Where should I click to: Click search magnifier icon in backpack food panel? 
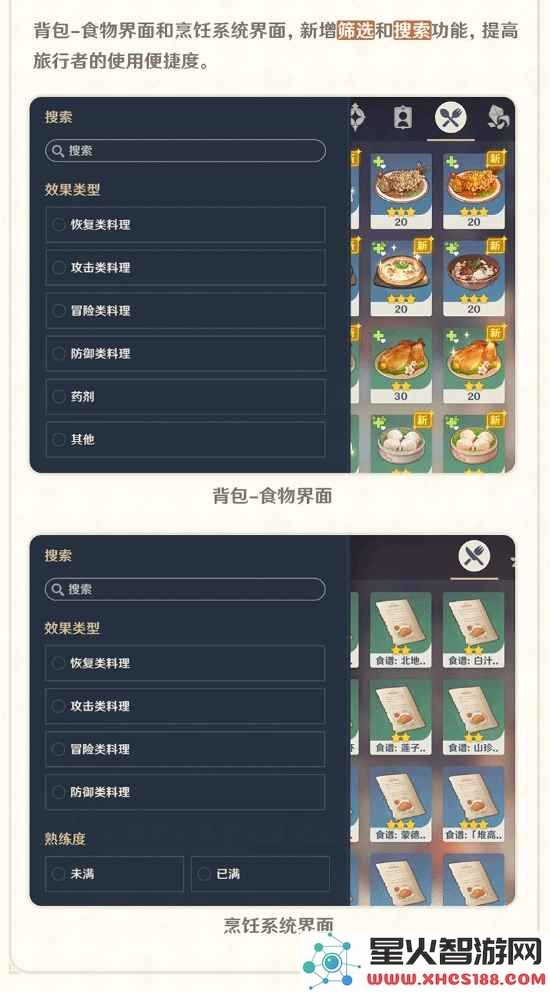pos(58,151)
